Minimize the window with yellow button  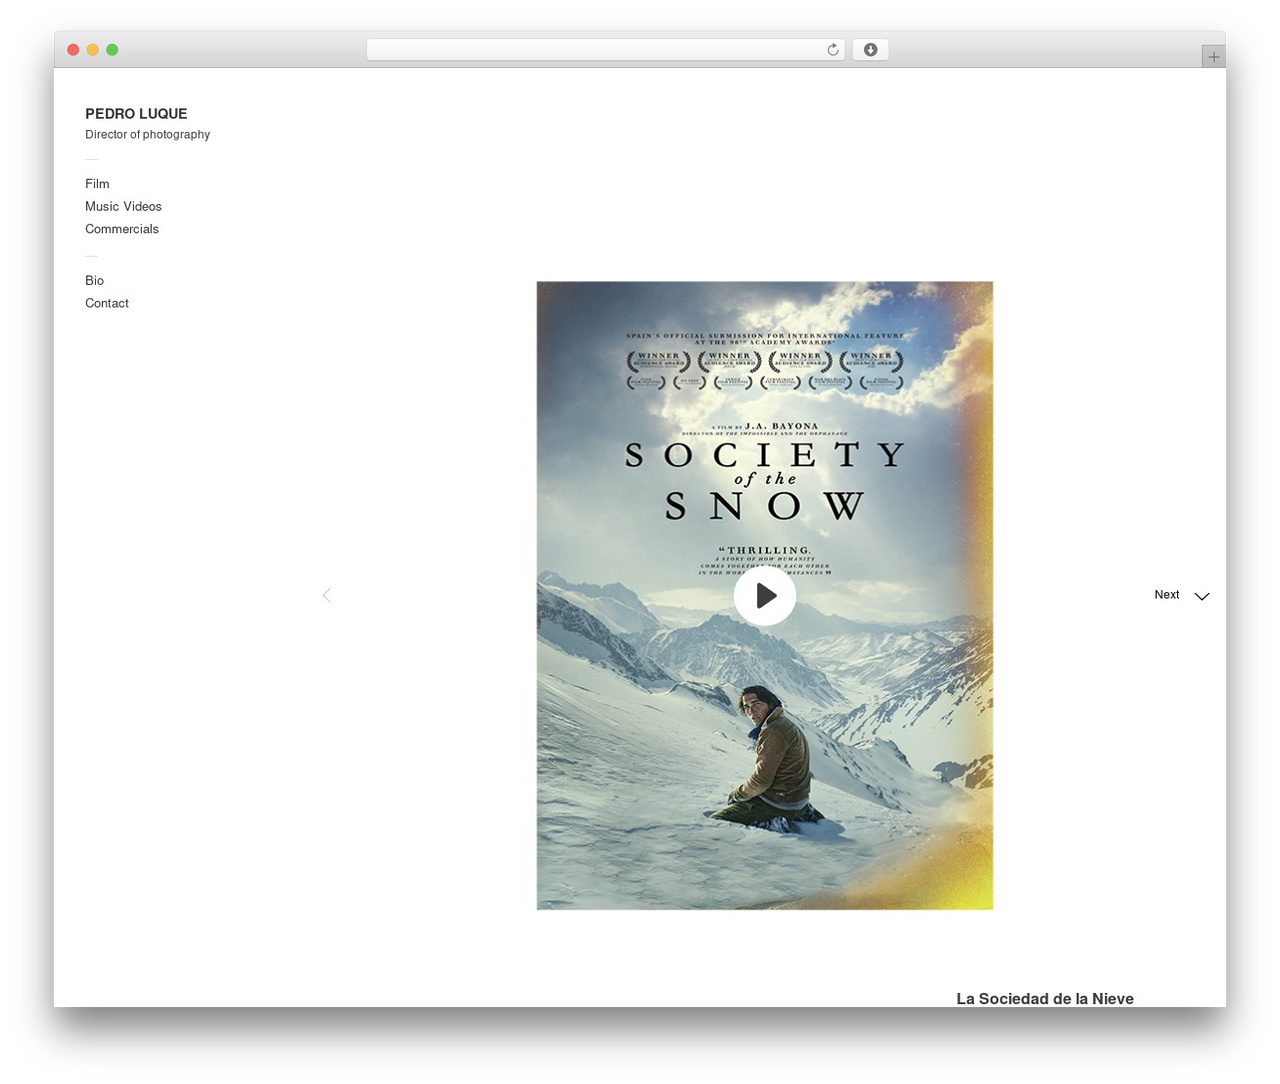pyautogui.click(x=93, y=50)
